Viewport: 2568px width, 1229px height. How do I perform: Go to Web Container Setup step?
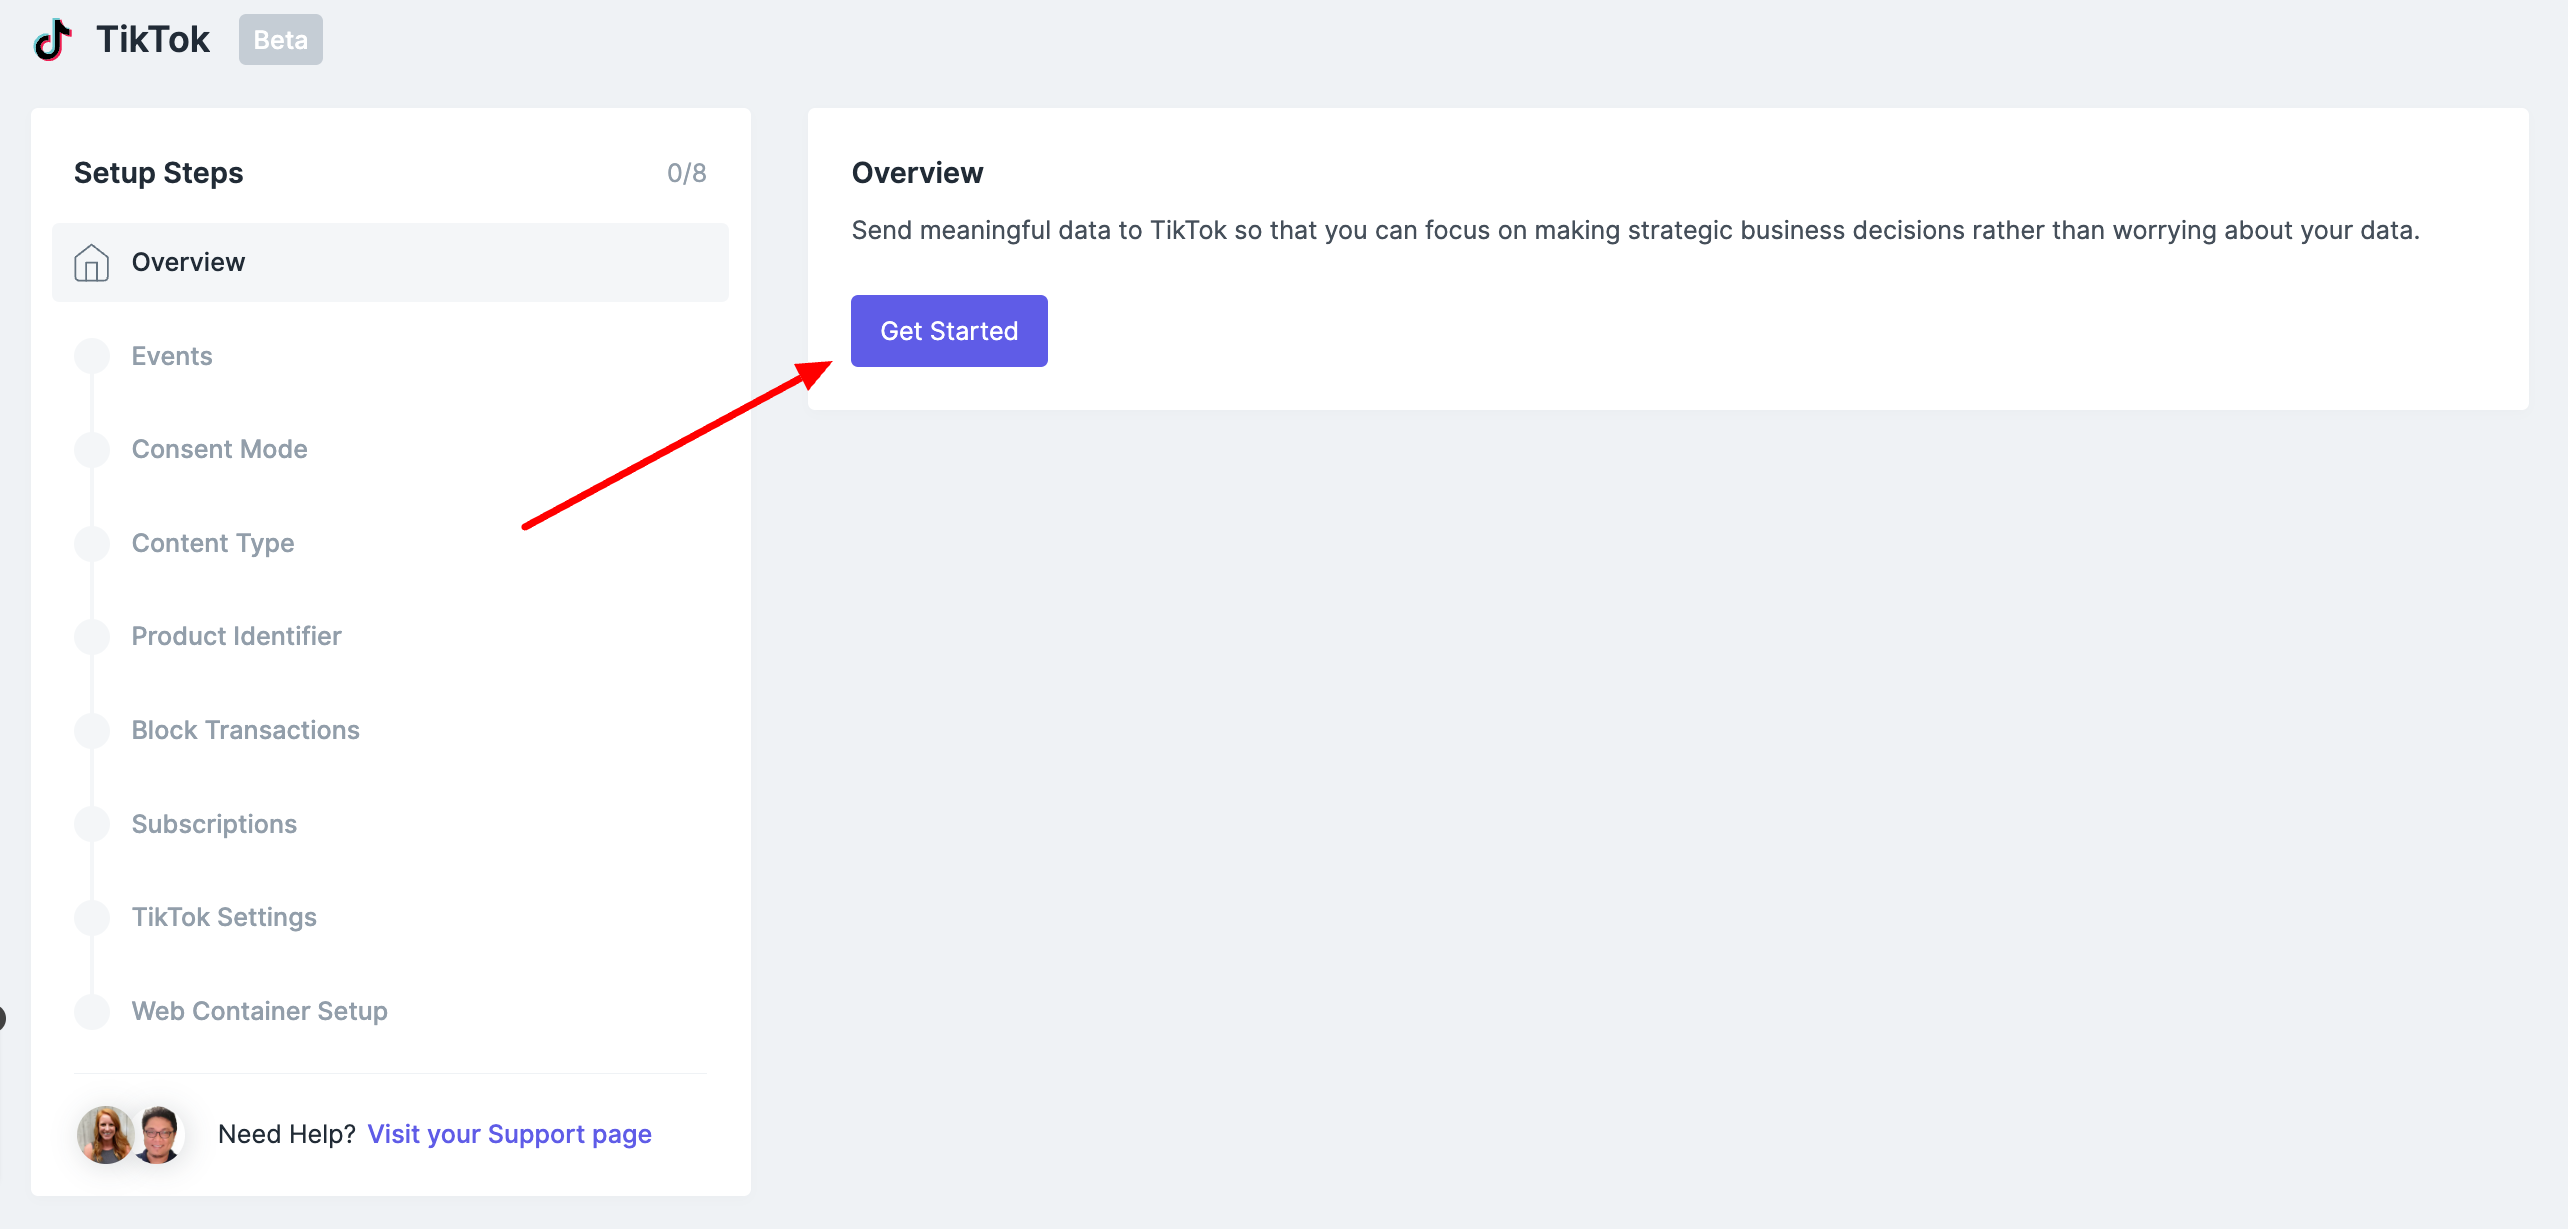[259, 1011]
